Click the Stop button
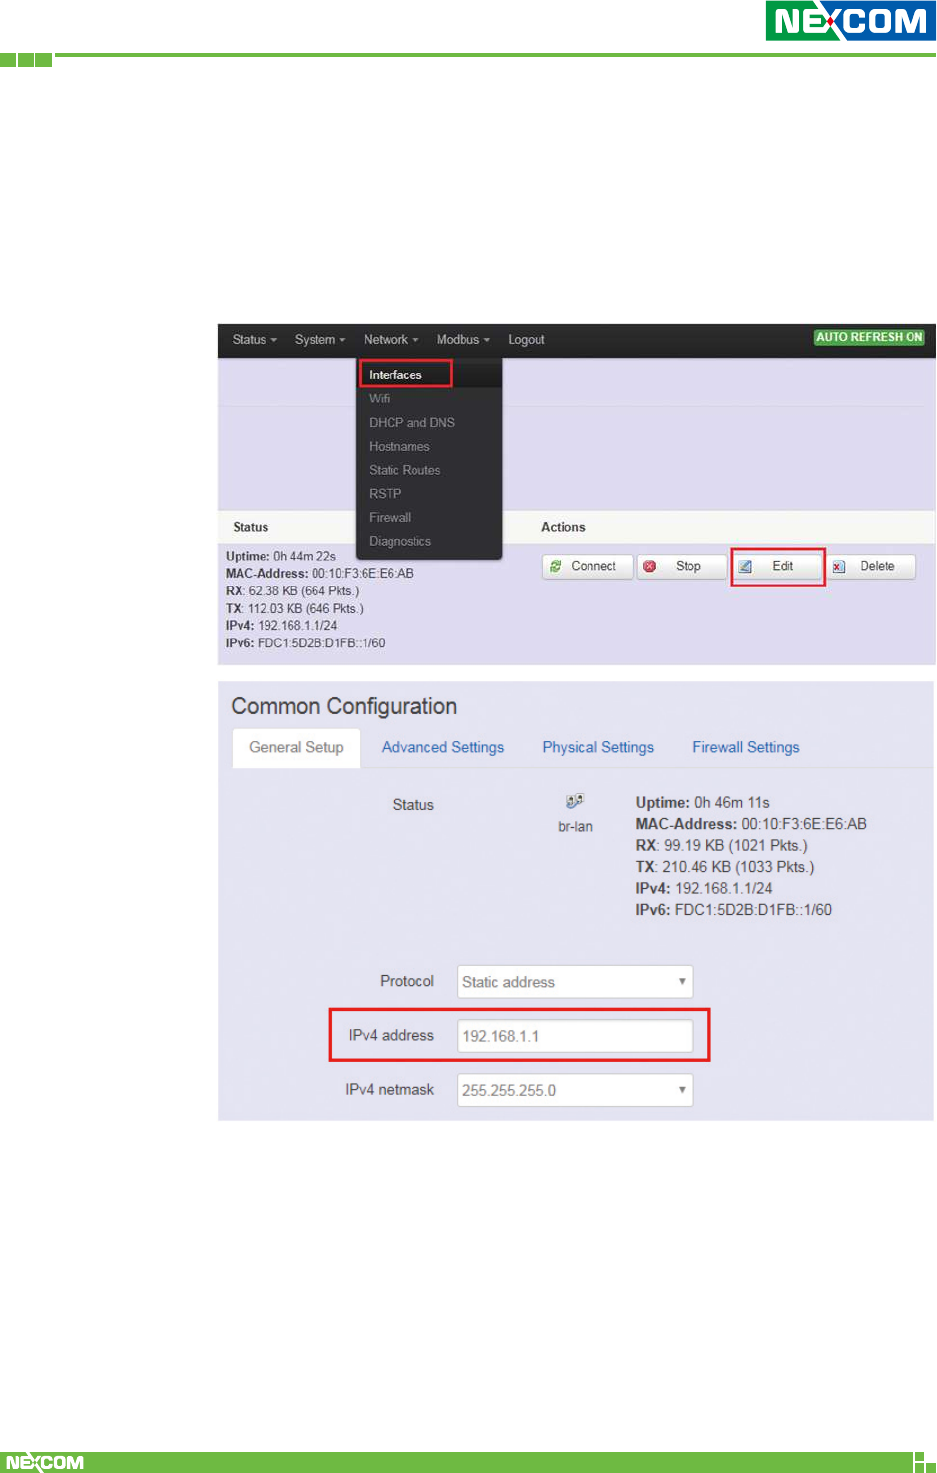 [x=682, y=567]
